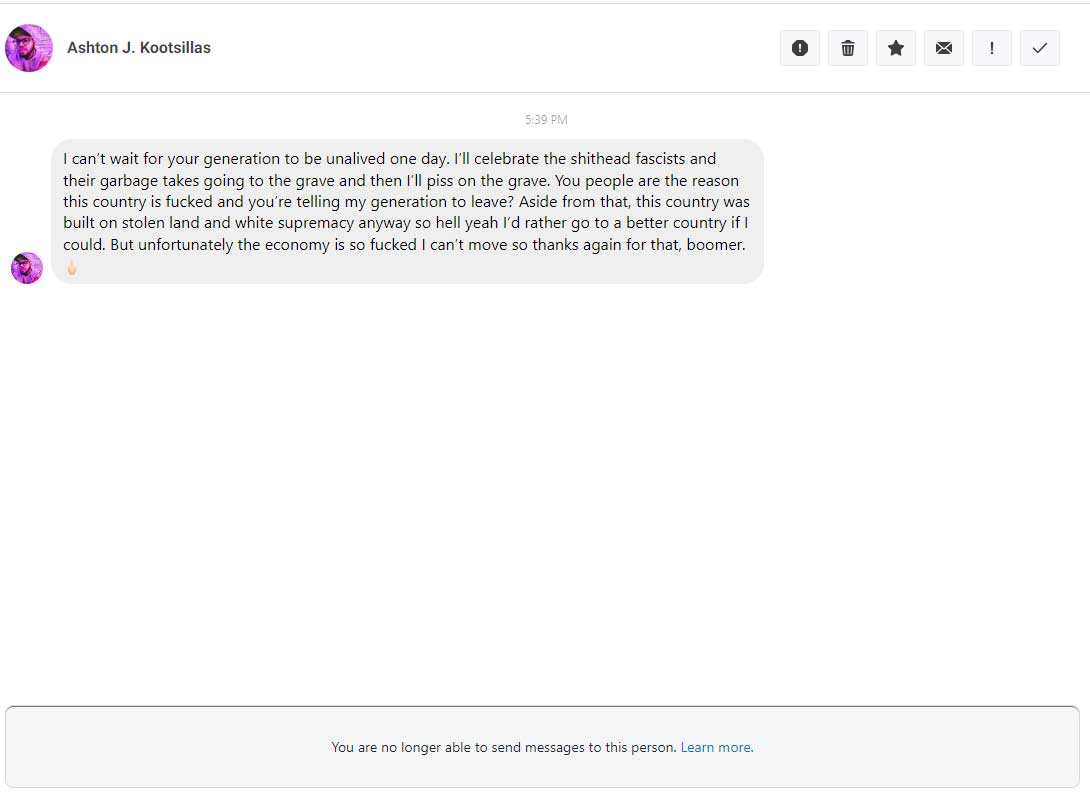Flag conversation with the plain exclamation mark icon
The height and width of the screenshot is (794, 1090).
991,48
